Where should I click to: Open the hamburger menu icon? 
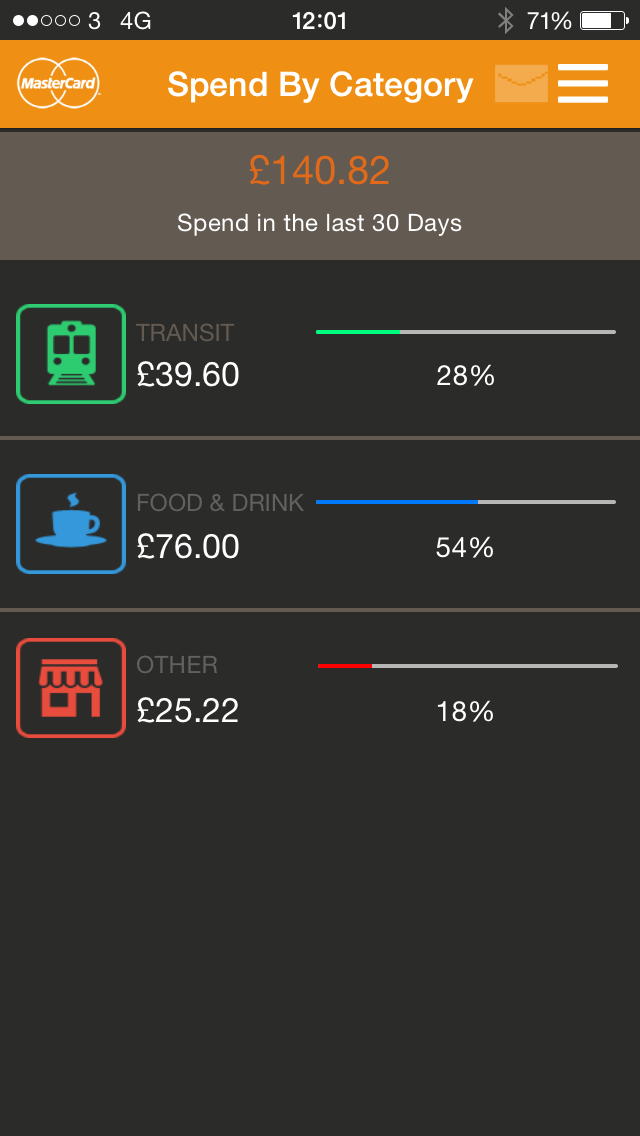pos(583,83)
